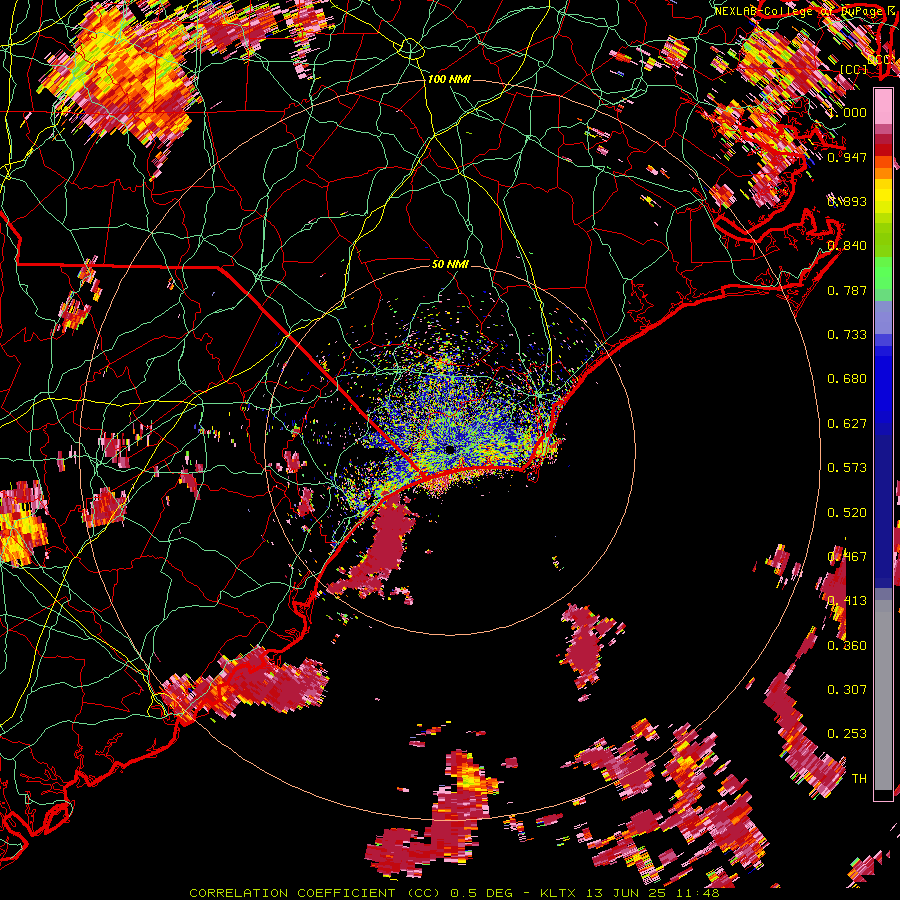The image size is (900, 900).
Task: Click the 0.733 scale value
Action: click(x=847, y=334)
